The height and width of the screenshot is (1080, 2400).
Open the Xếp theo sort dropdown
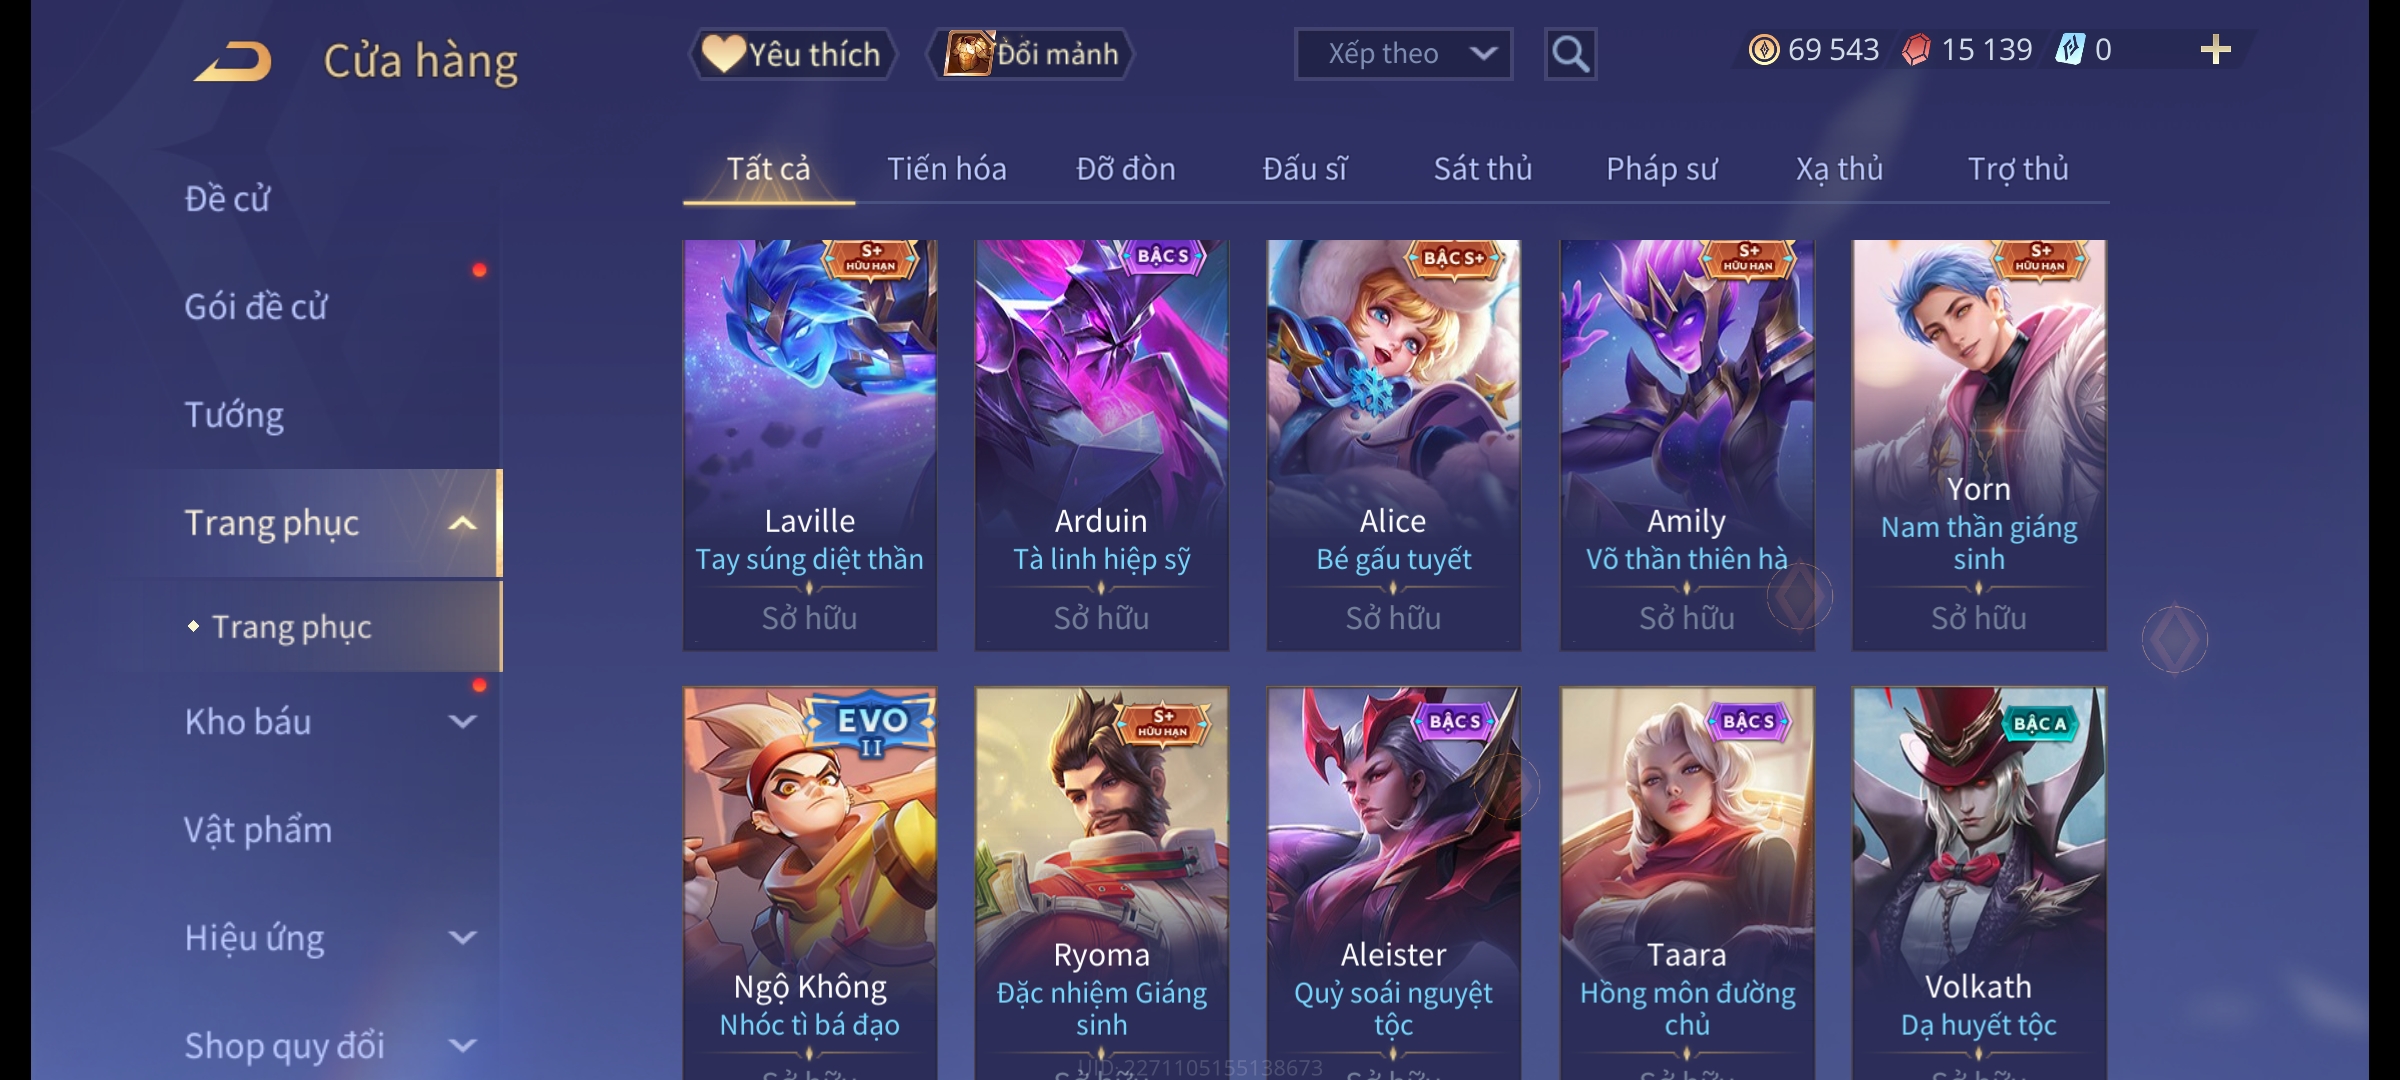pos(1403,54)
